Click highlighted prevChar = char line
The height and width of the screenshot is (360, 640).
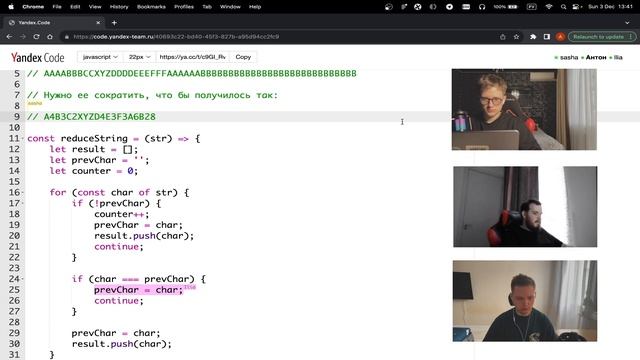tap(138, 290)
